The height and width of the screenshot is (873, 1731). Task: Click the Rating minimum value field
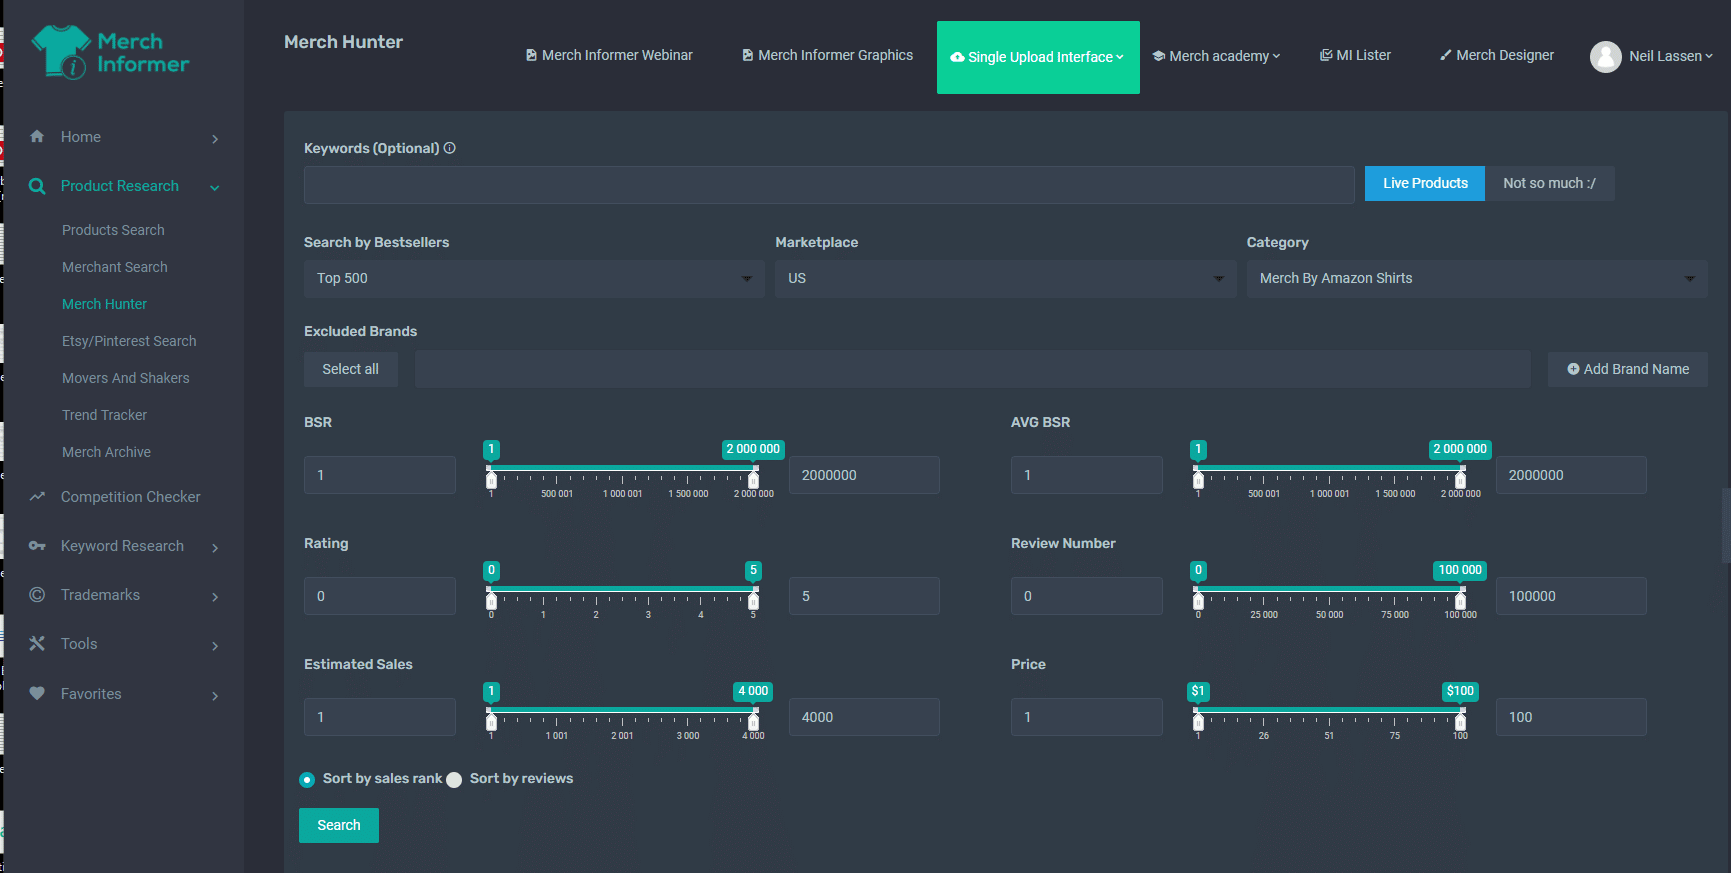tap(380, 596)
